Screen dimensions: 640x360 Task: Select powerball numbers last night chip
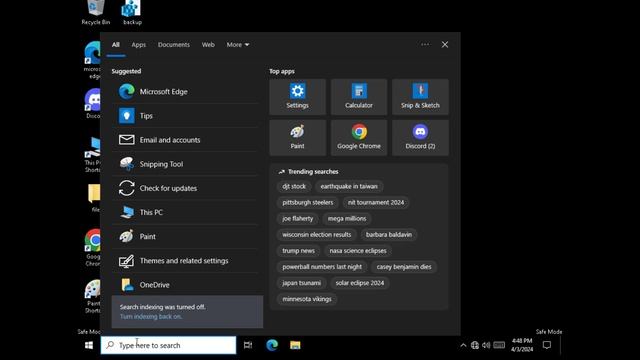pos(322,267)
